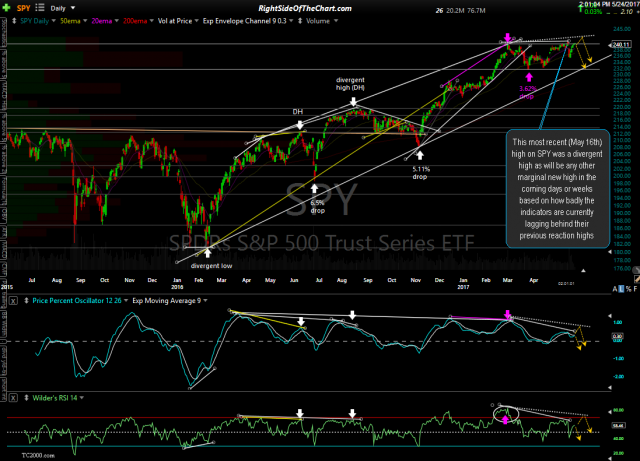Image resolution: width=640 pixels, height=461 pixels.
Task: Click the left arrow beside the 240.11 tag
Action: [610, 45]
